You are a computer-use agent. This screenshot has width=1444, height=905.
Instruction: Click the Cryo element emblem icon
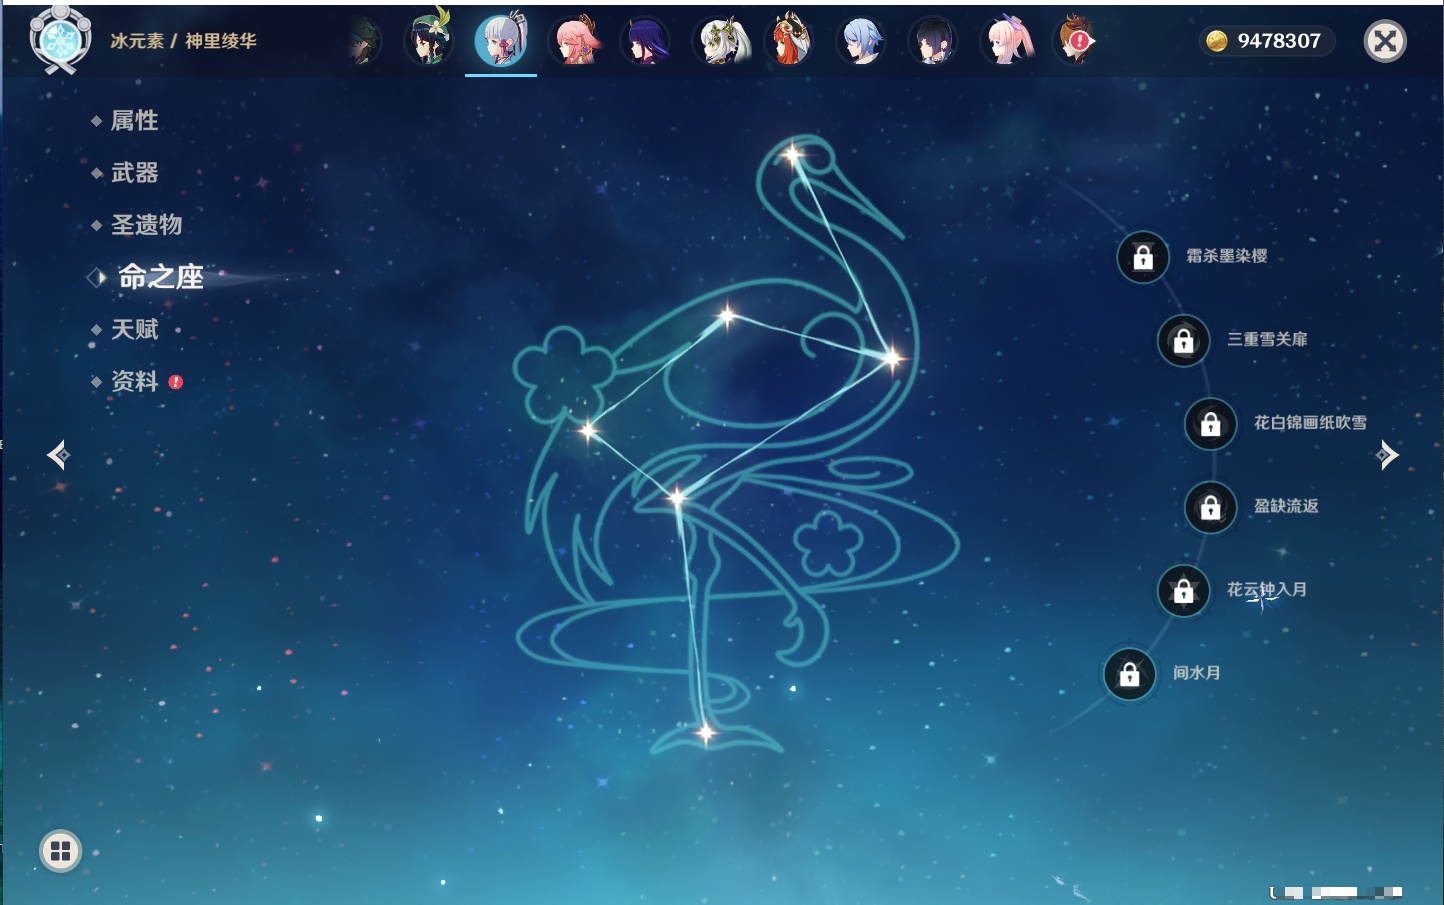tap(60, 41)
